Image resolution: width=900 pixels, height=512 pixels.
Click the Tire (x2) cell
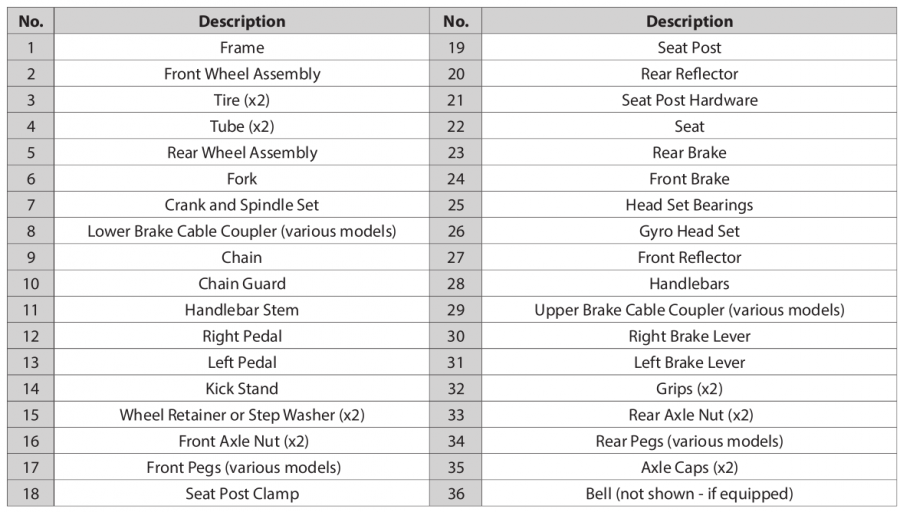point(242,100)
